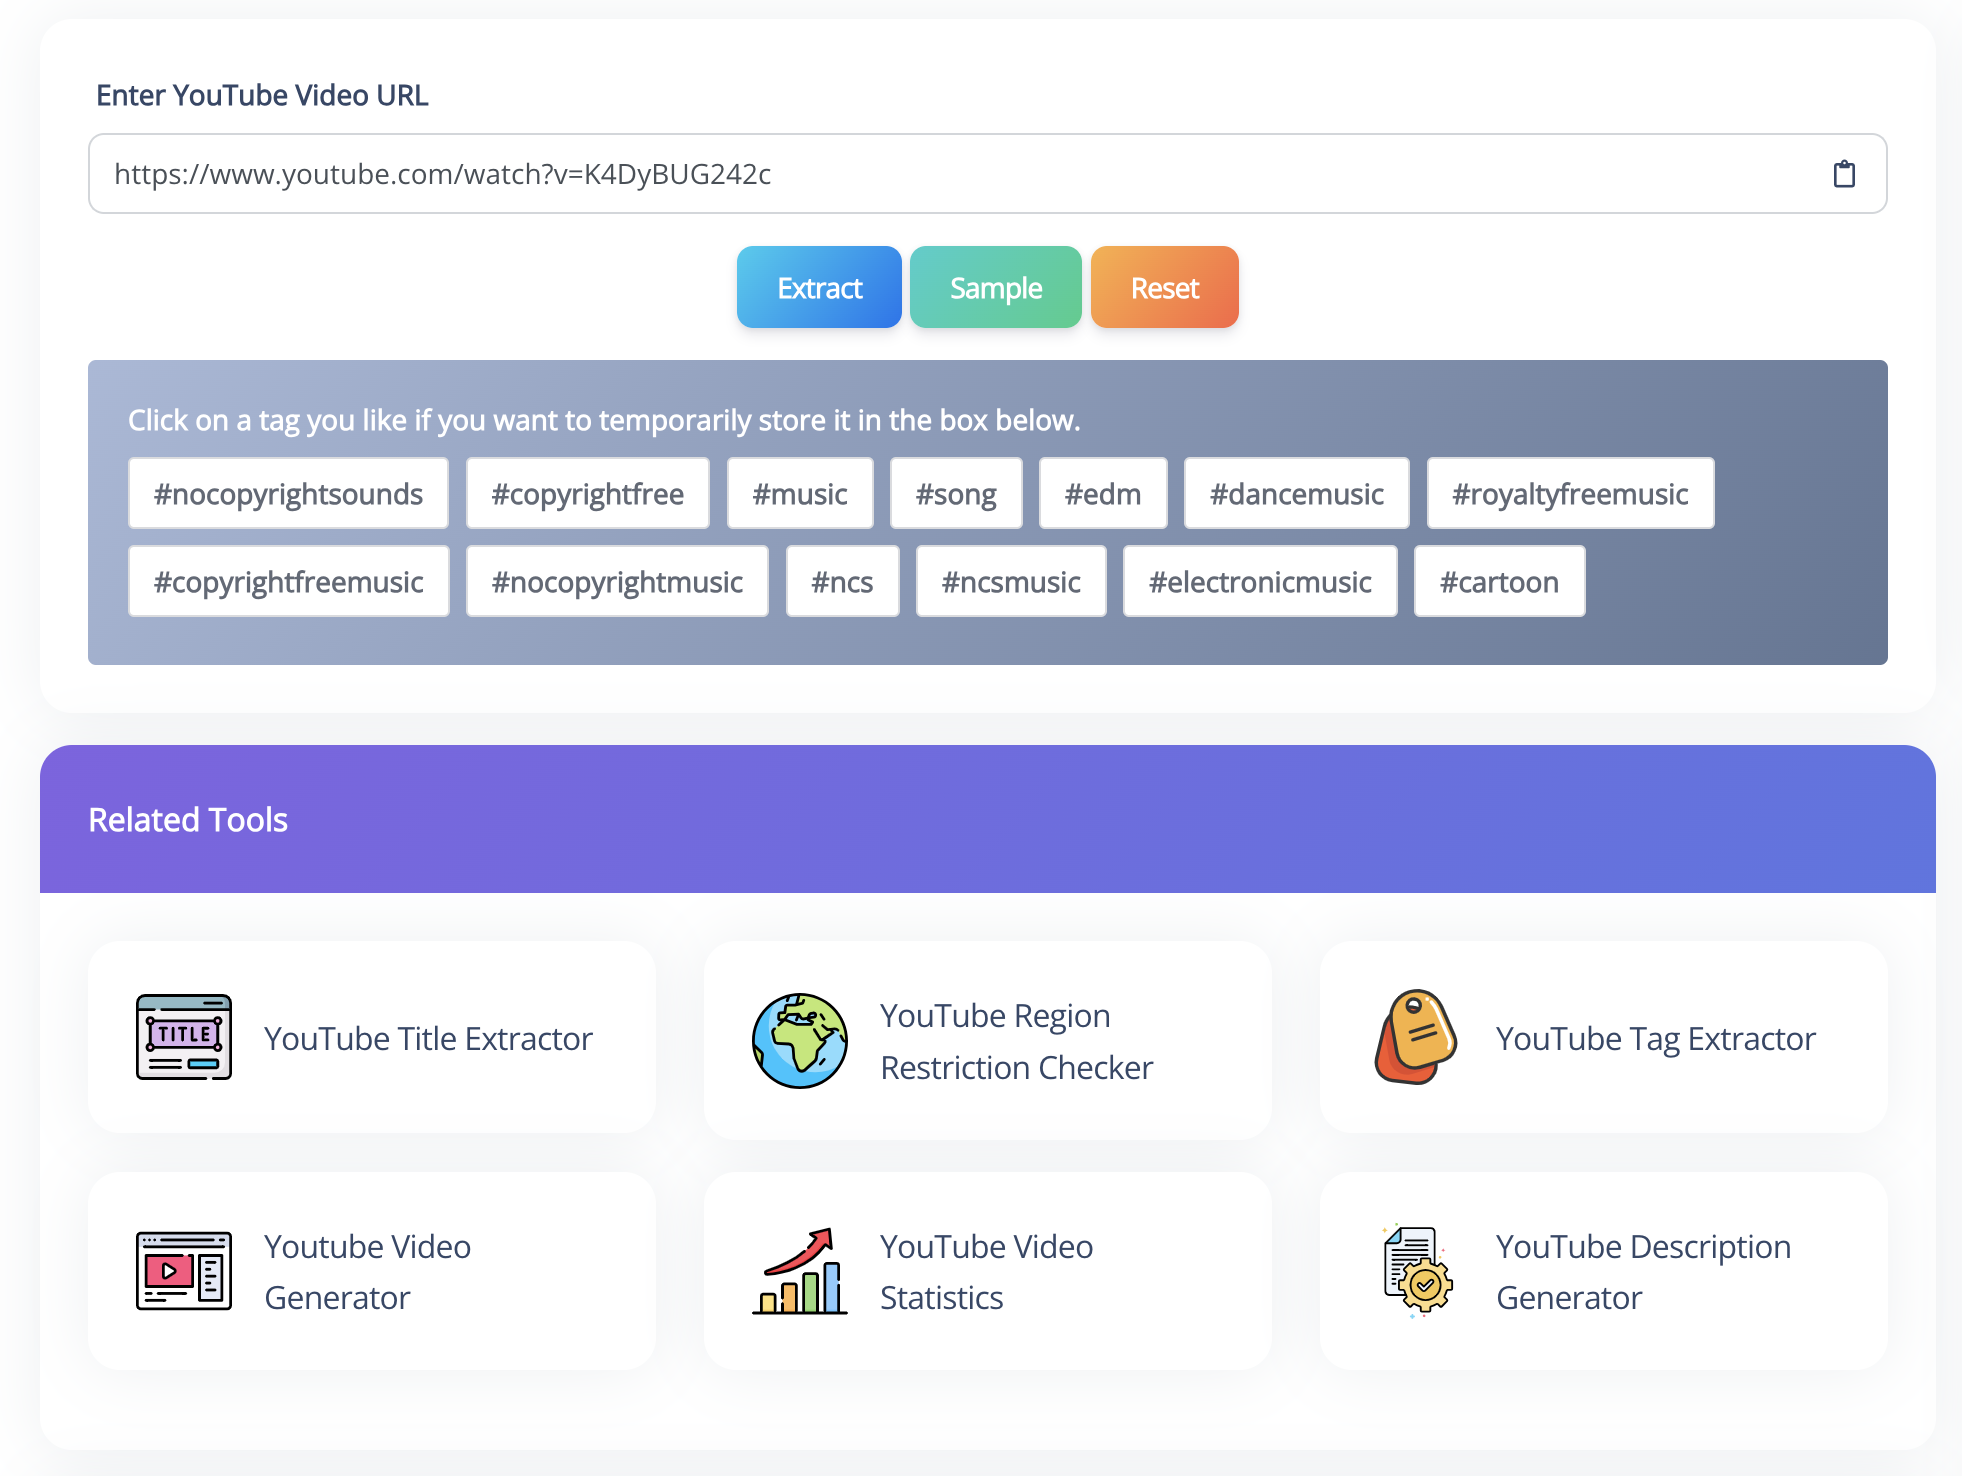Select the #royaltyfreemusic tag
This screenshot has width=1962, height=1476.
click(1570, 492)
